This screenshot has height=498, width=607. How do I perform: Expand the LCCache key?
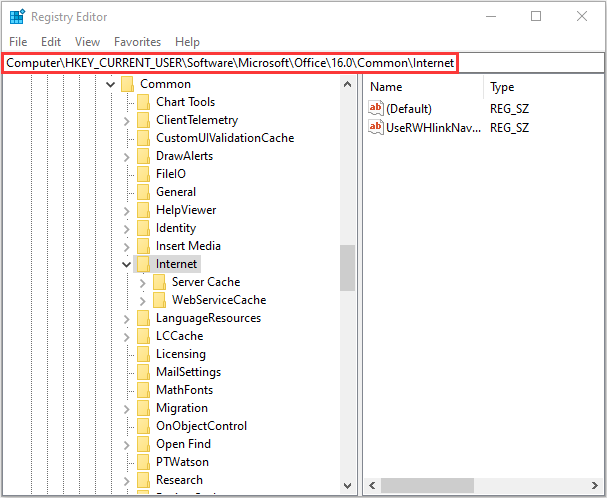click(127, 337)
